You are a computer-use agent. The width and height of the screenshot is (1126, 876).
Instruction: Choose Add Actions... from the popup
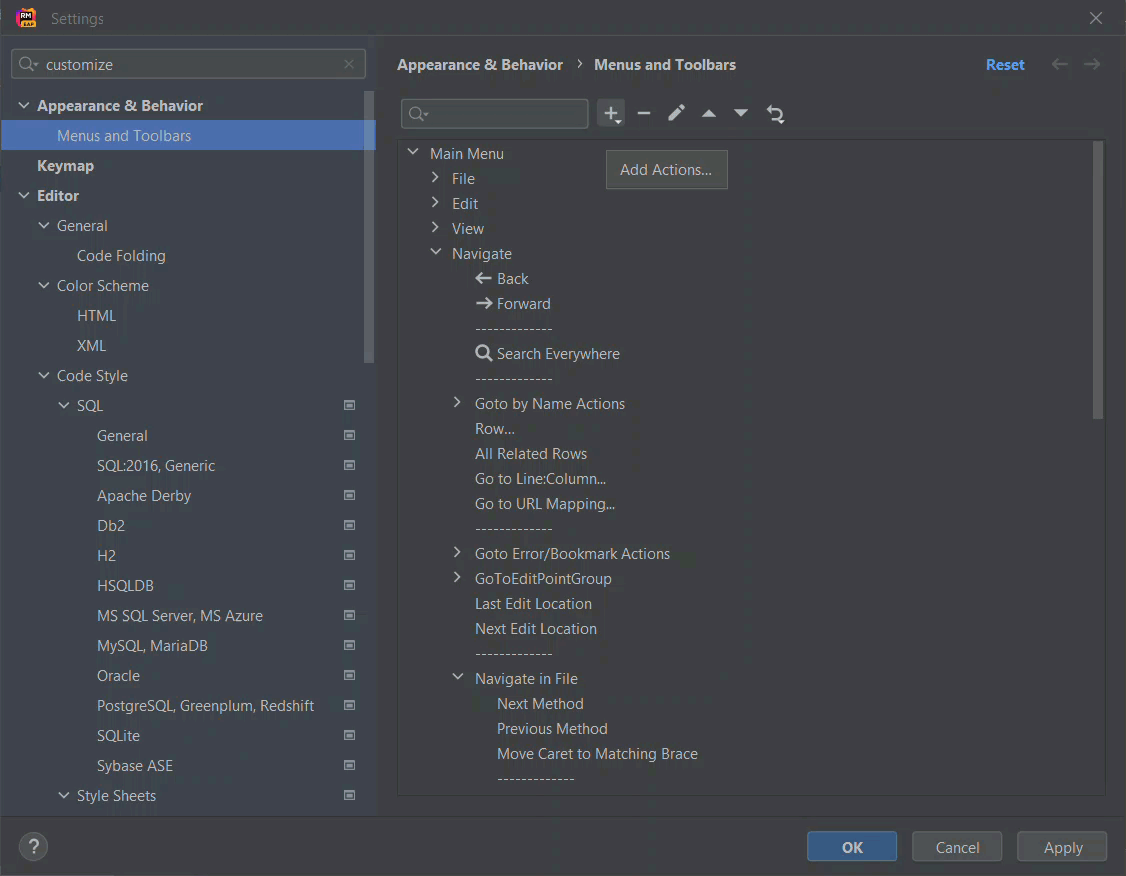[x=666, y=169]
